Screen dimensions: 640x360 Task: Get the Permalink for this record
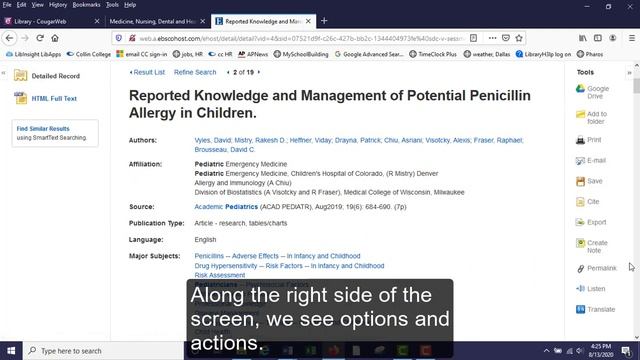(596, 268)
